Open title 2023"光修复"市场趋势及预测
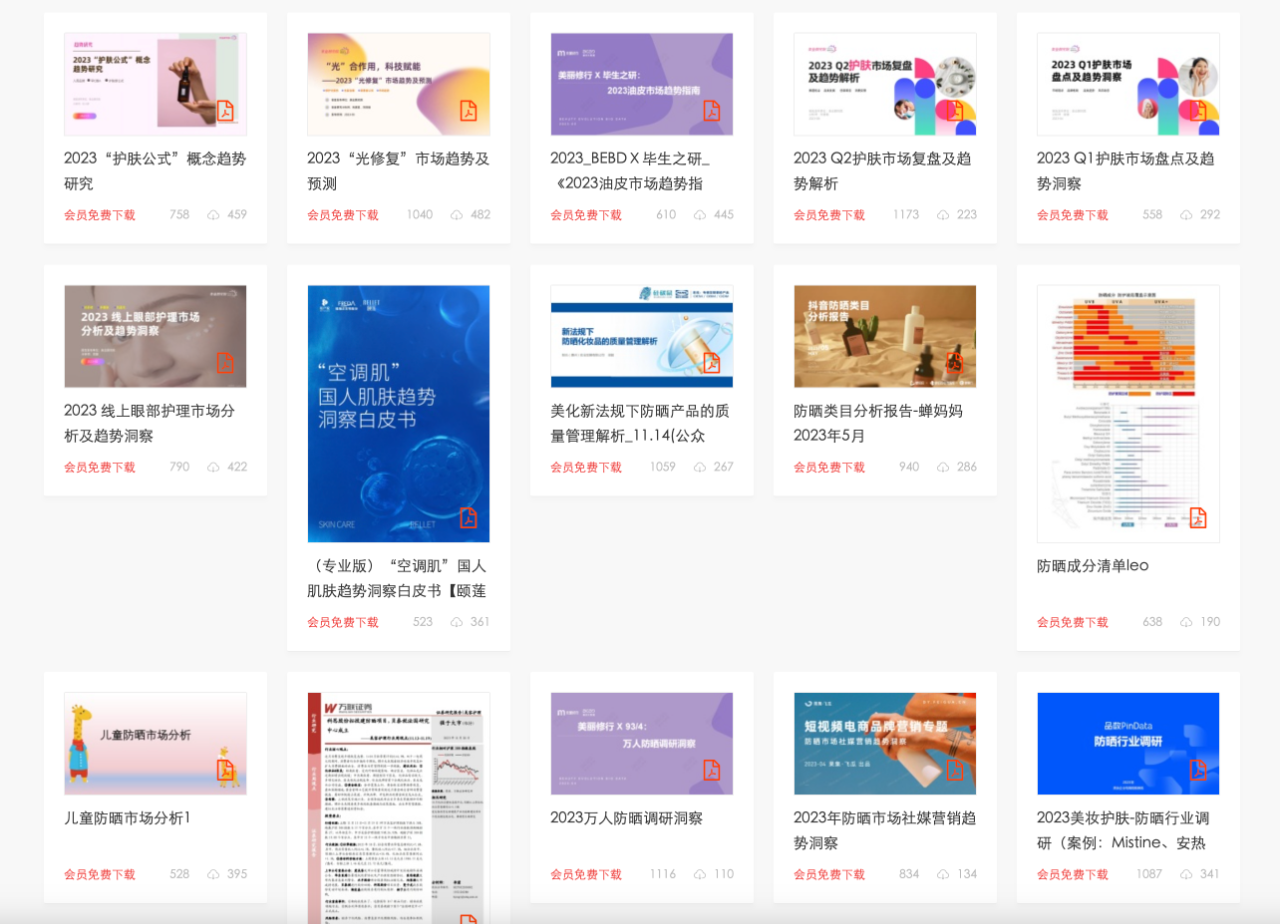 pos(398,171)
